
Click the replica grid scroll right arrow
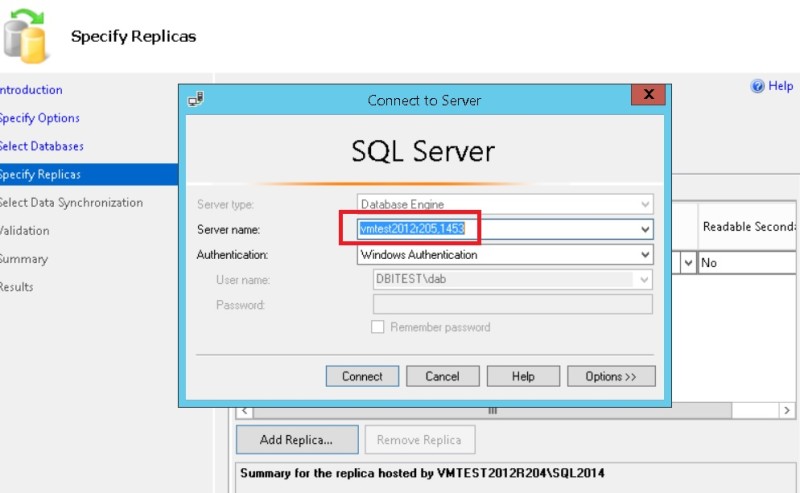click(786, 410)
